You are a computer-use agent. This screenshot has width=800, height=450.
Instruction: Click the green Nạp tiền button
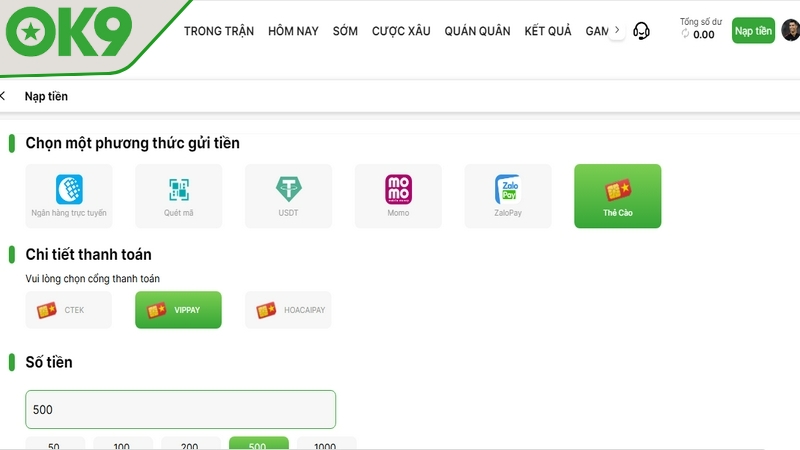tap(753, 31)
